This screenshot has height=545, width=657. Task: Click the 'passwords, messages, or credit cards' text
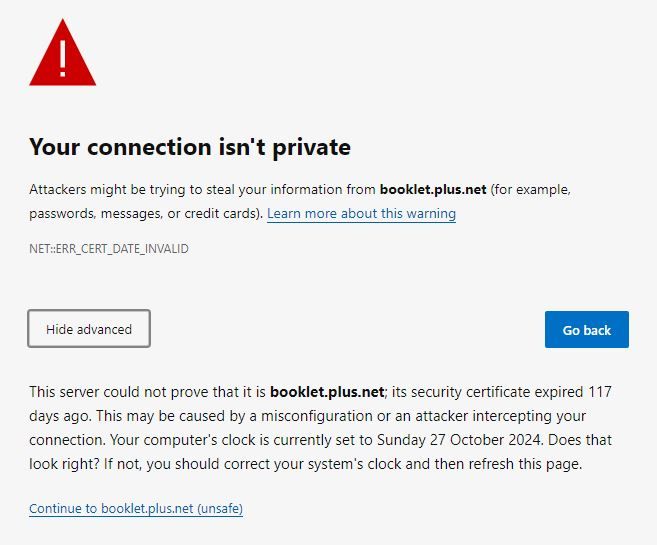(144, 214)
